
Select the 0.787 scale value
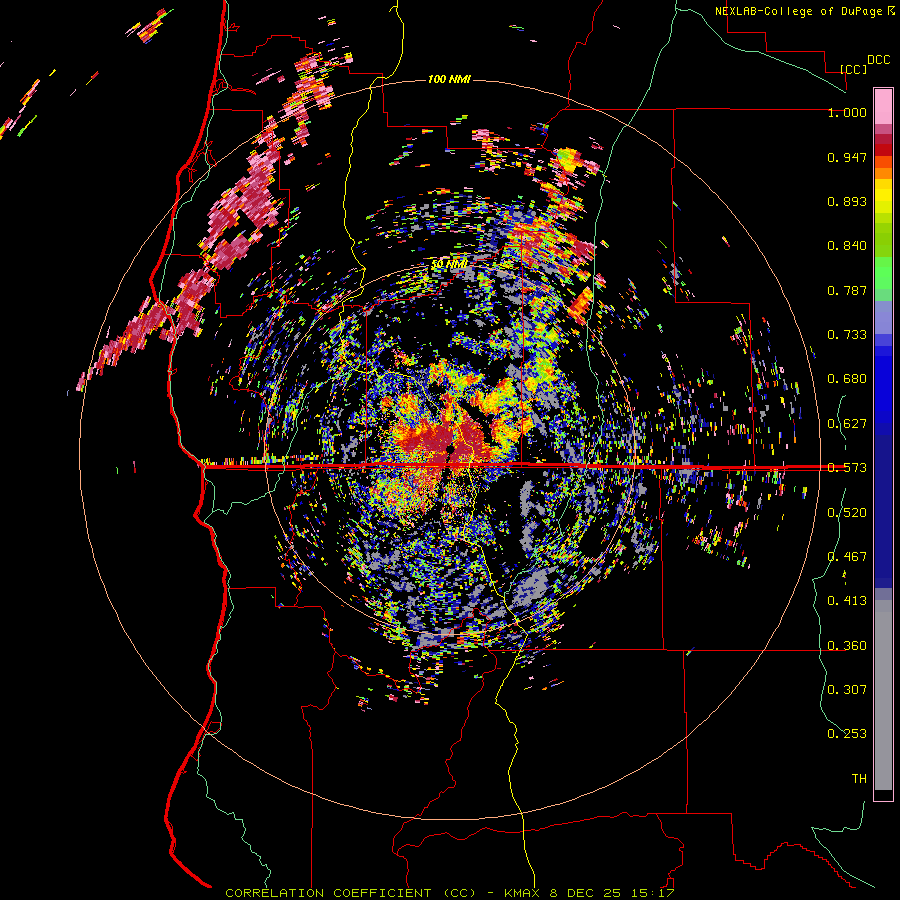pos(847,290)
